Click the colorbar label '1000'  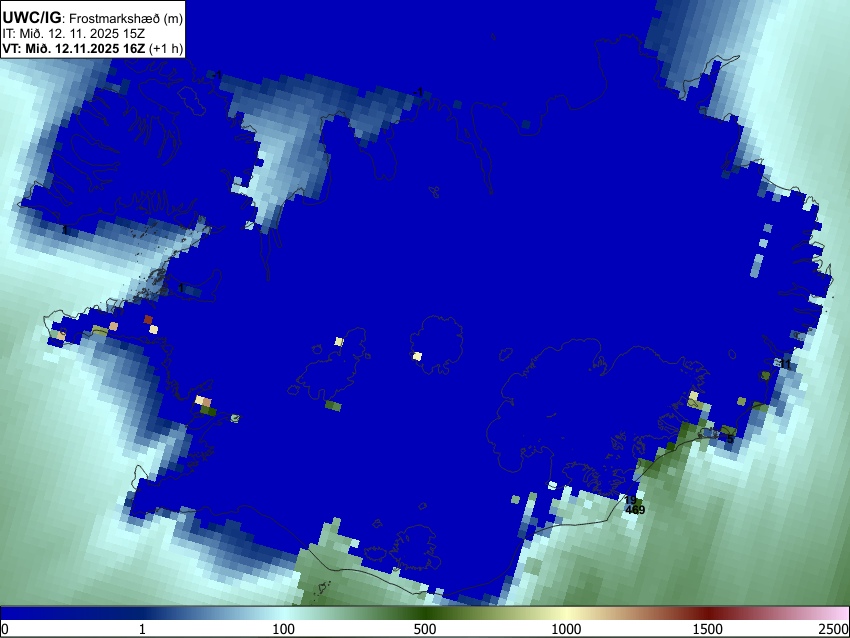click(x=566, y=629)
